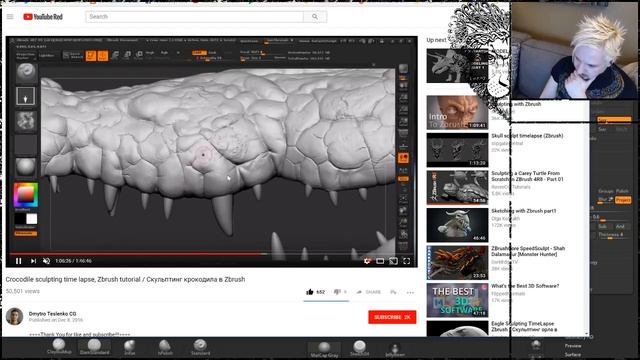Click the magnifier search button
Screen dimensions: 640x360
tap(315, 17)
